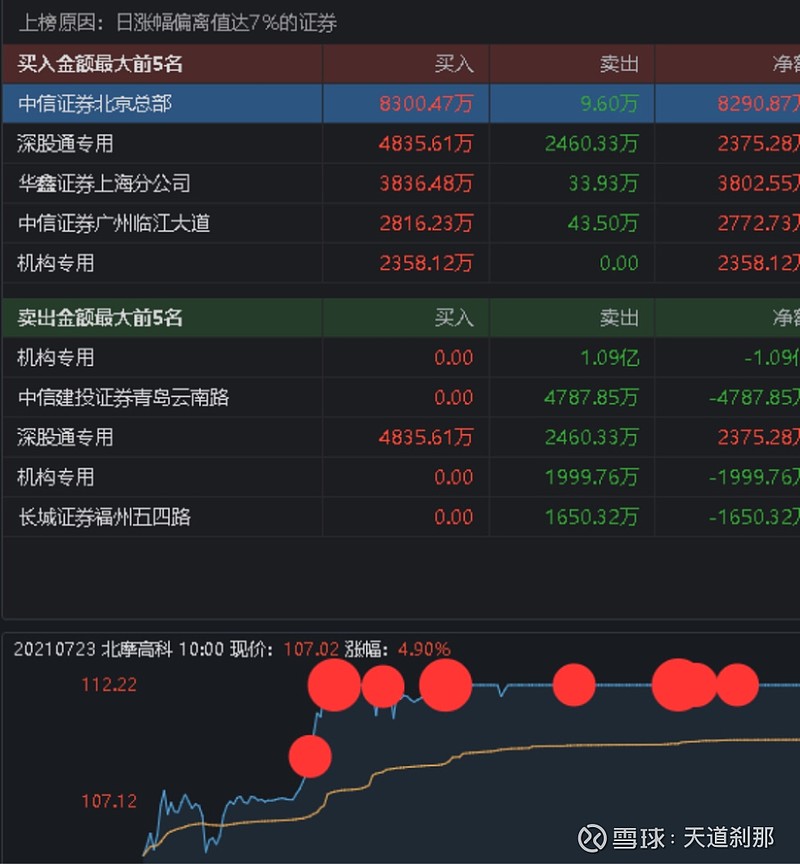Click the first red dot at 112.22 level
The image size is (800, 864).
pyautogui.click(x=334, y=685)
